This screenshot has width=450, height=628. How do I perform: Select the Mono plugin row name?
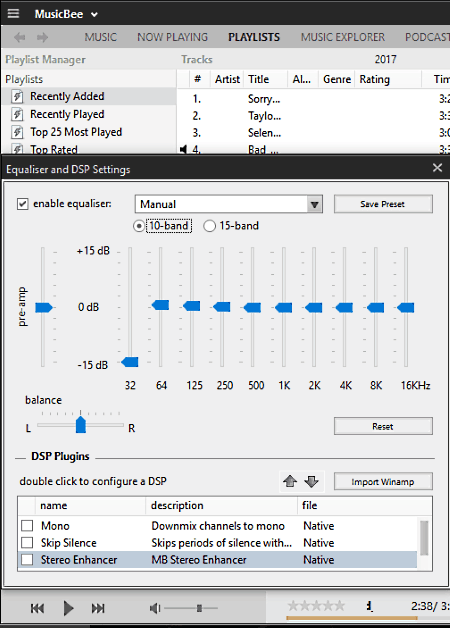coord(55,525)
